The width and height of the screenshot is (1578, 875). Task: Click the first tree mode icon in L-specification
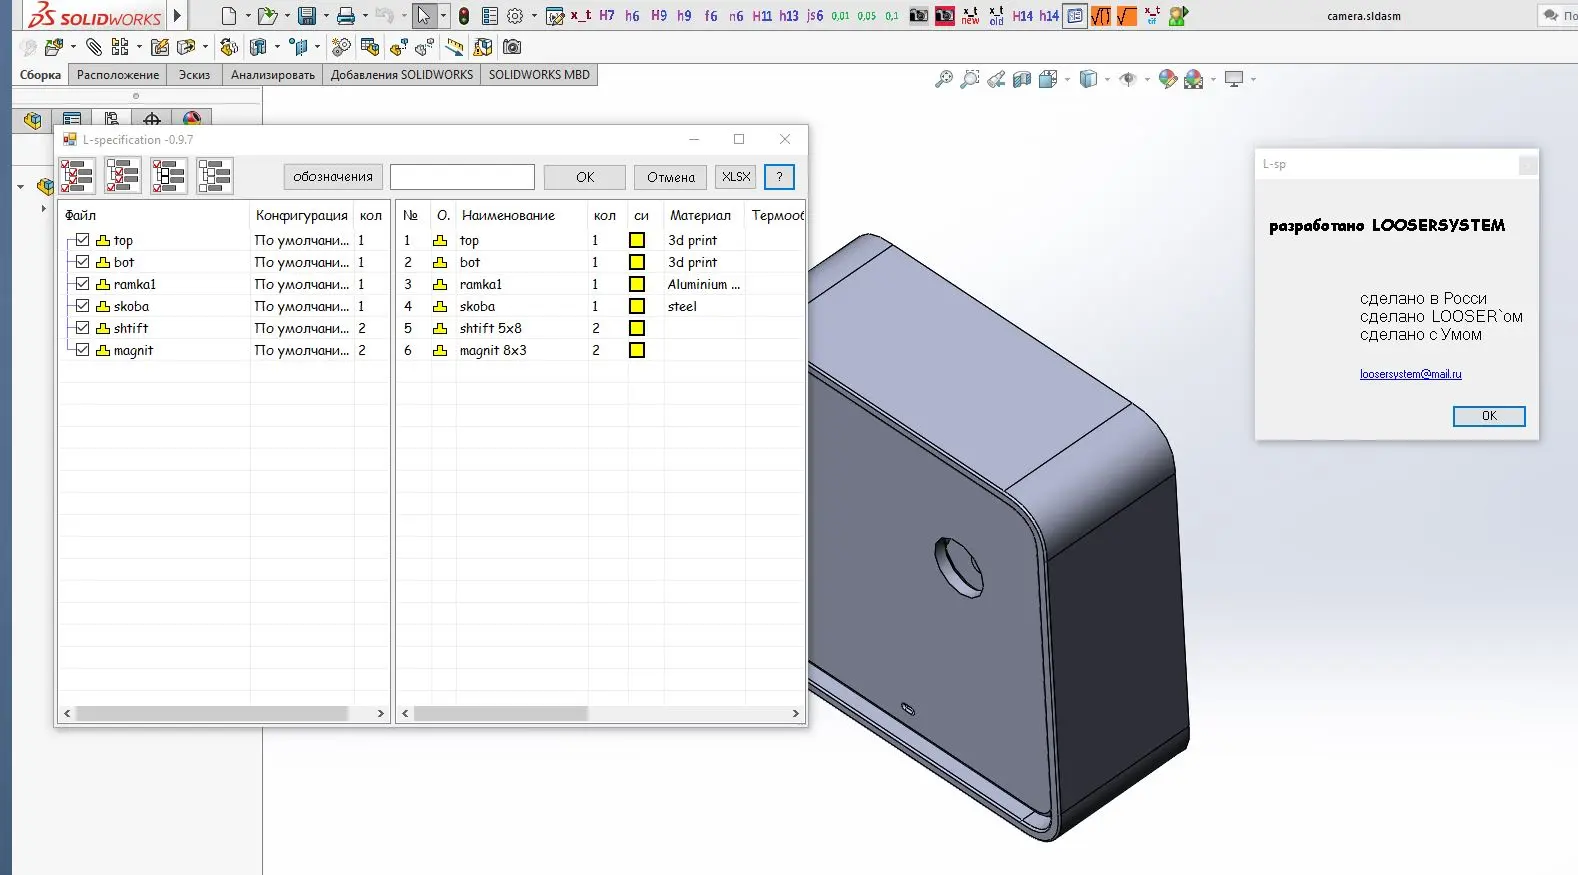pyautogui.click(x=77, y=176)
